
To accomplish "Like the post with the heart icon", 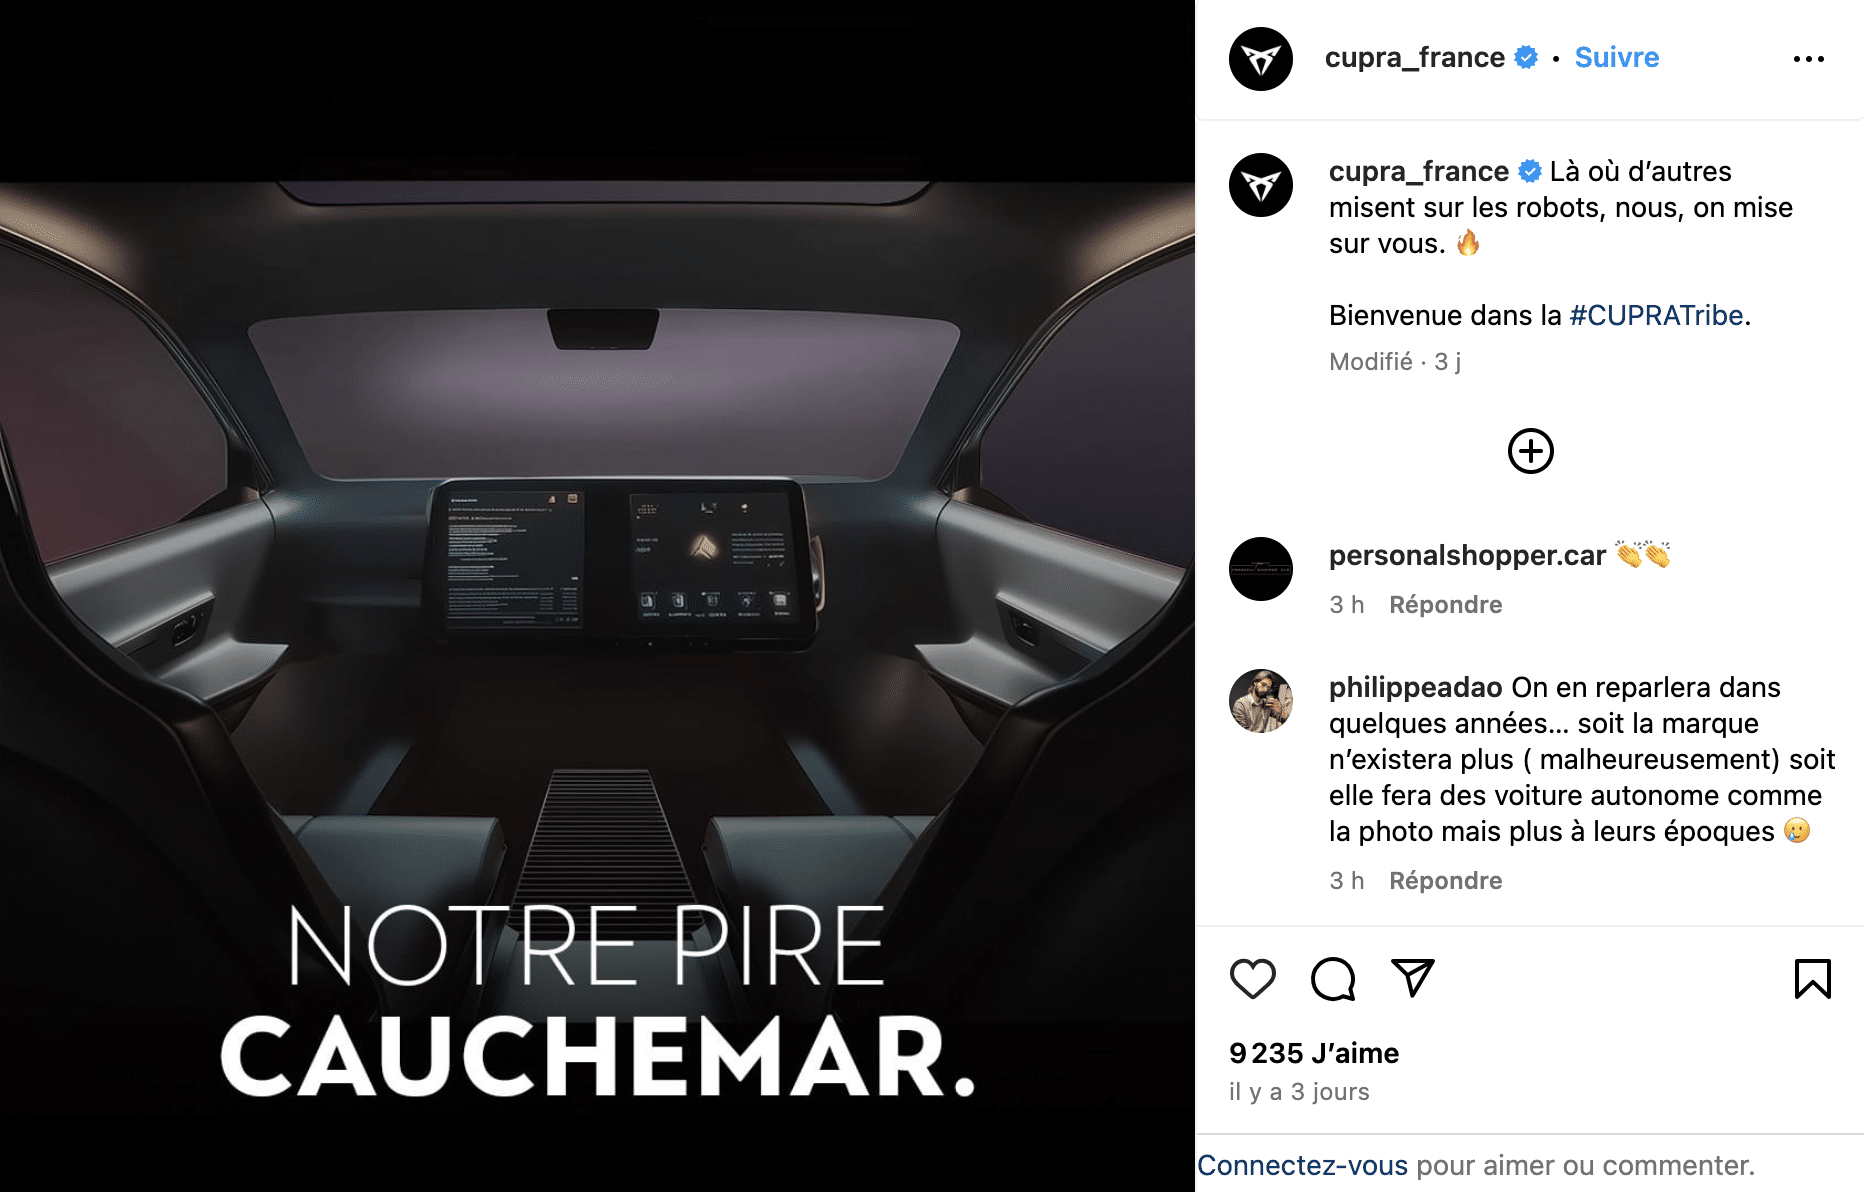I will pyautogui.click(x=1252, y=978).
